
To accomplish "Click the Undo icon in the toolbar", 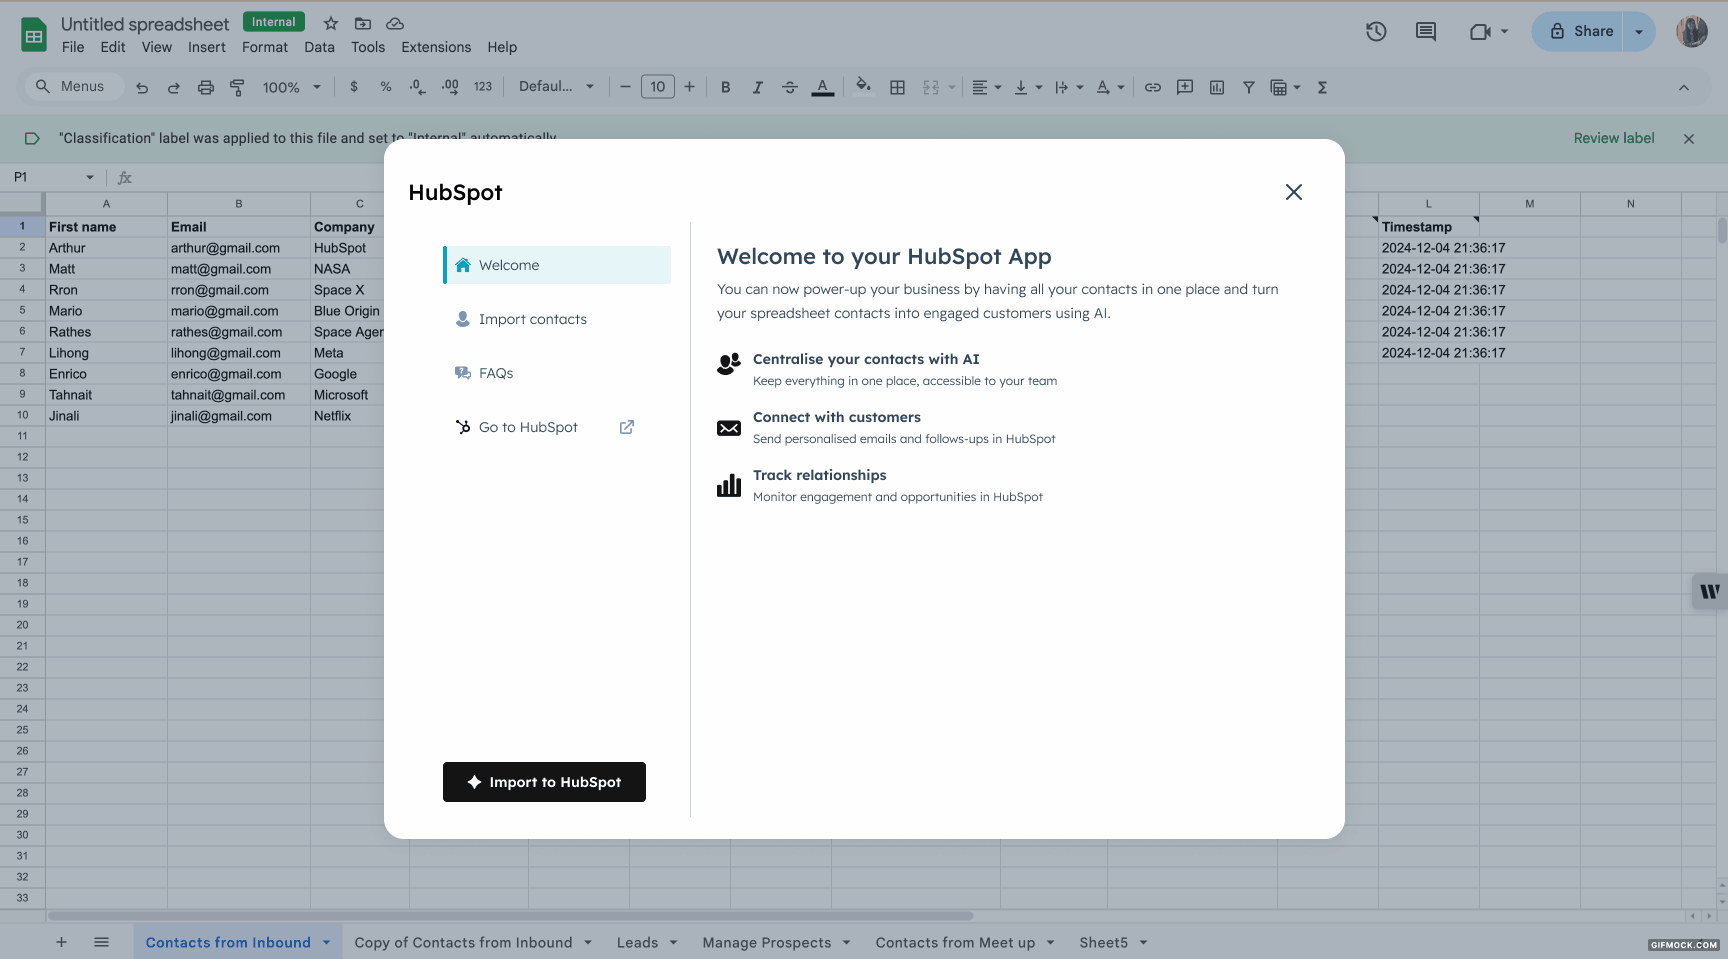I will point(142,87).
